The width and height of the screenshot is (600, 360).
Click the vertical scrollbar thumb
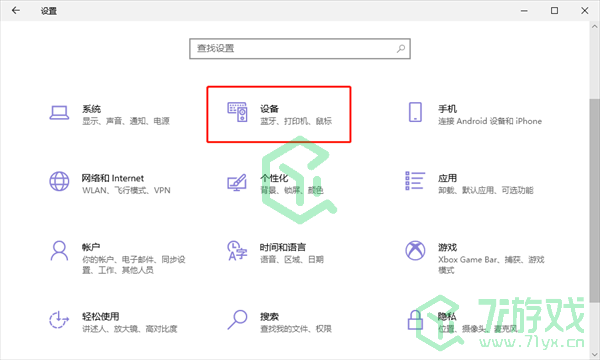click(594, 200)
